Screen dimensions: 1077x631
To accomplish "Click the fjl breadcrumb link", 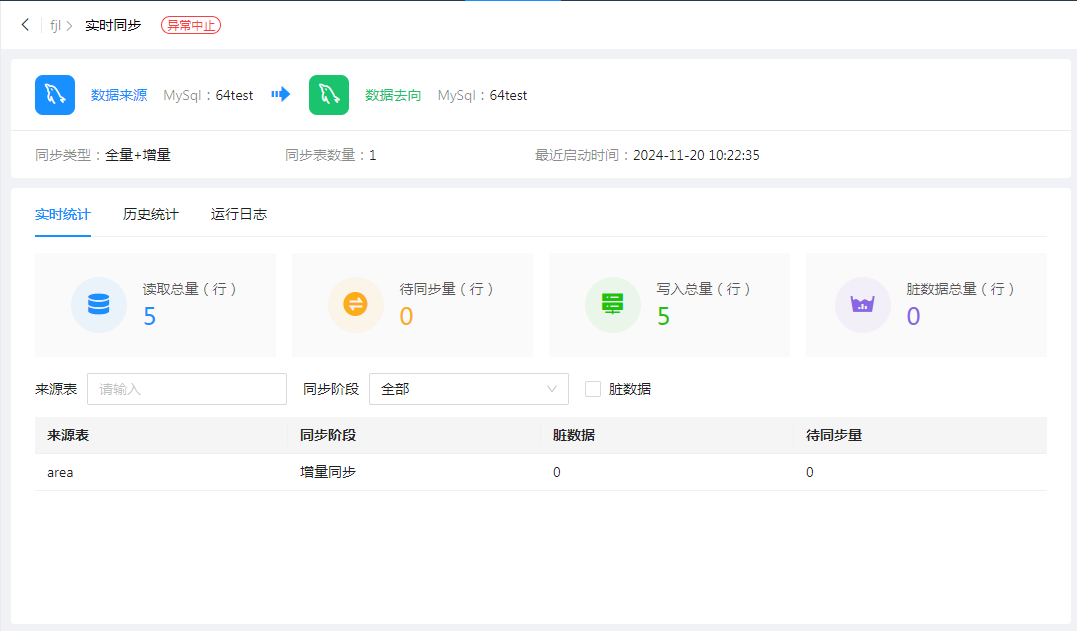I will point(55,26).
